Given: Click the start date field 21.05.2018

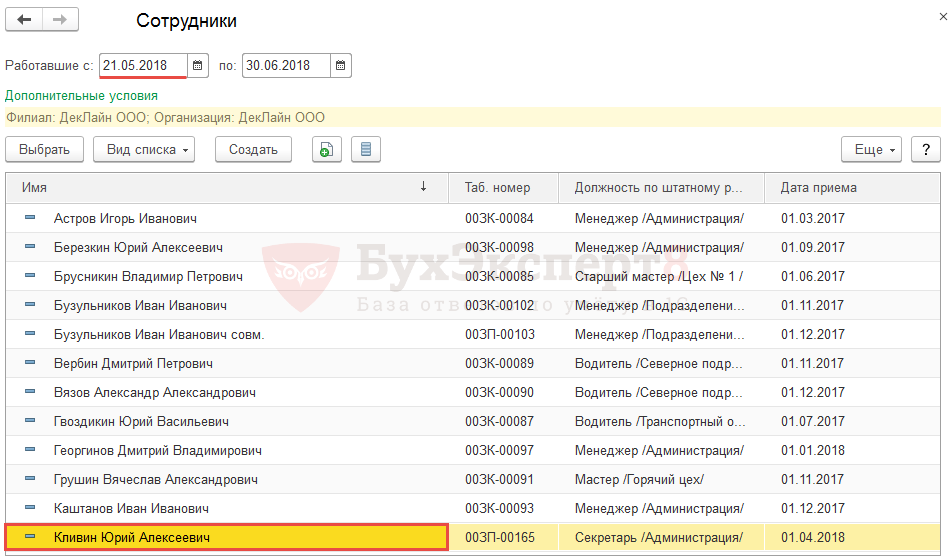Looking at the screenshot, I should [x=143, y=66].
